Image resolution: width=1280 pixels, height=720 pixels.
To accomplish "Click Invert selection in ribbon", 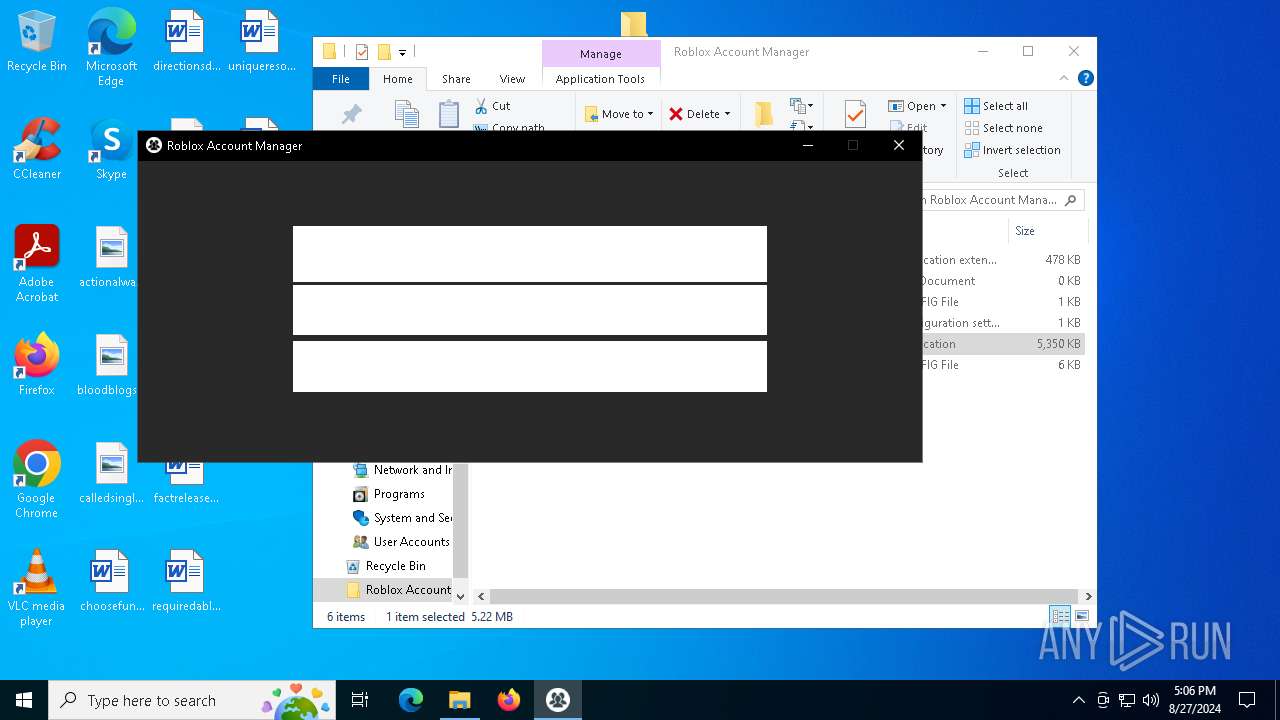I will 1012,150.
